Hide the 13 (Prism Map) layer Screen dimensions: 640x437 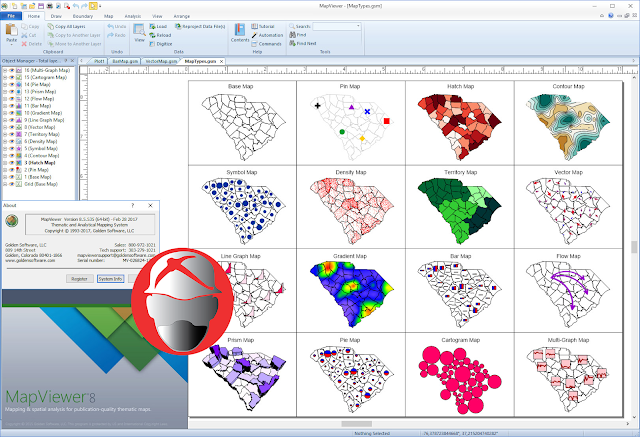(12, 92)
